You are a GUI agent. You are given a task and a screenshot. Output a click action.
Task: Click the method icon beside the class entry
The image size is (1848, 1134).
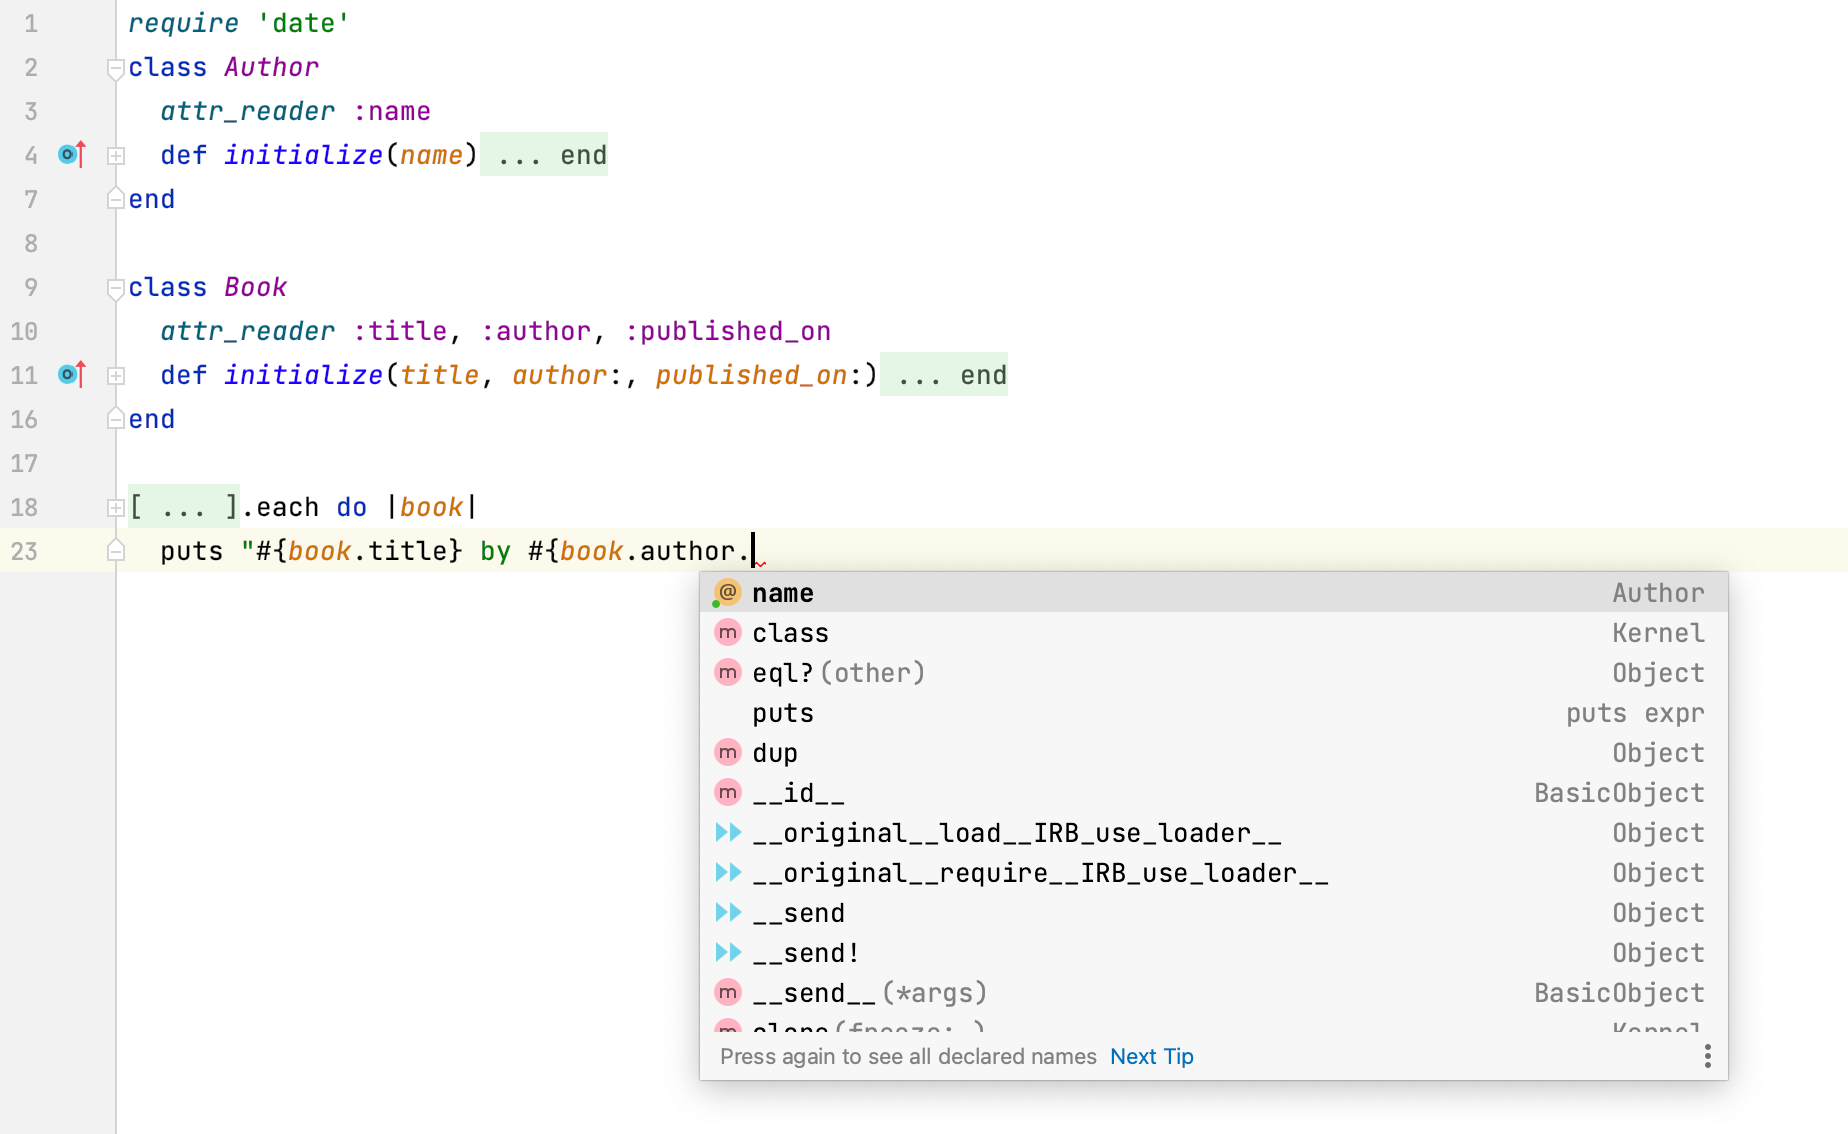(x=727, y=632)
